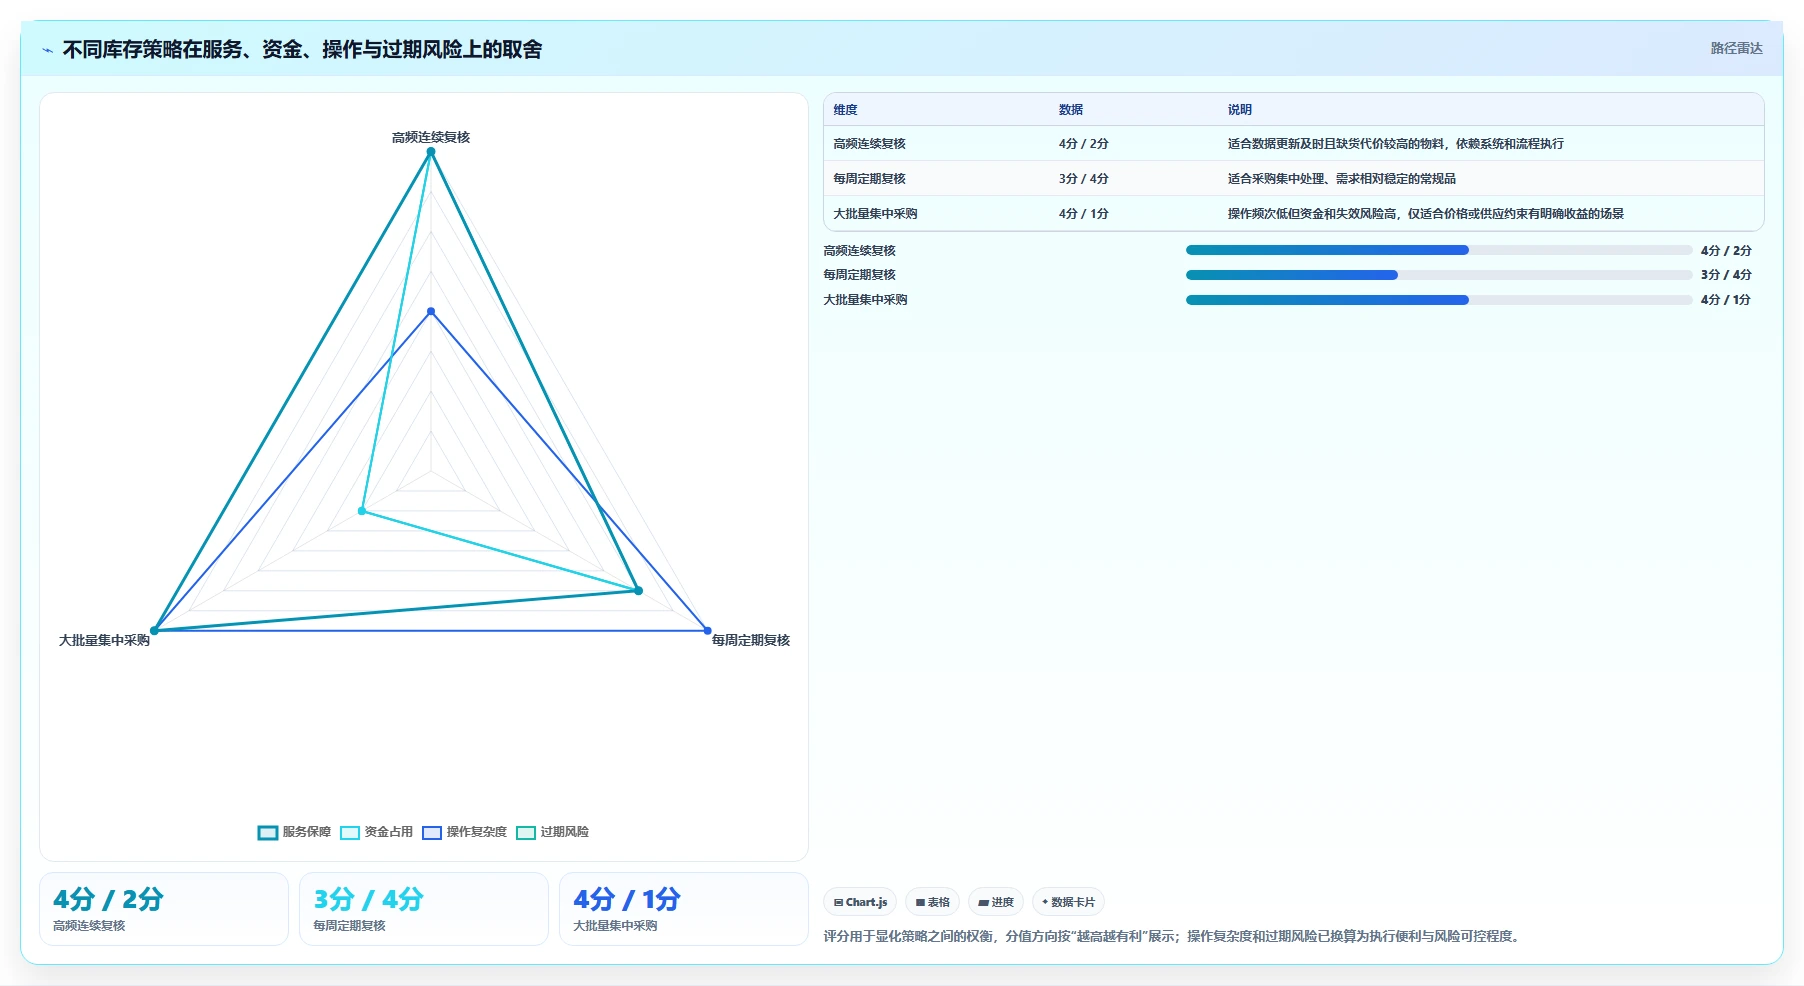The width and height of the screenshot is (1804, 986).
Task: Select the 高频连续复核 table row name
Action: (869, 144)
